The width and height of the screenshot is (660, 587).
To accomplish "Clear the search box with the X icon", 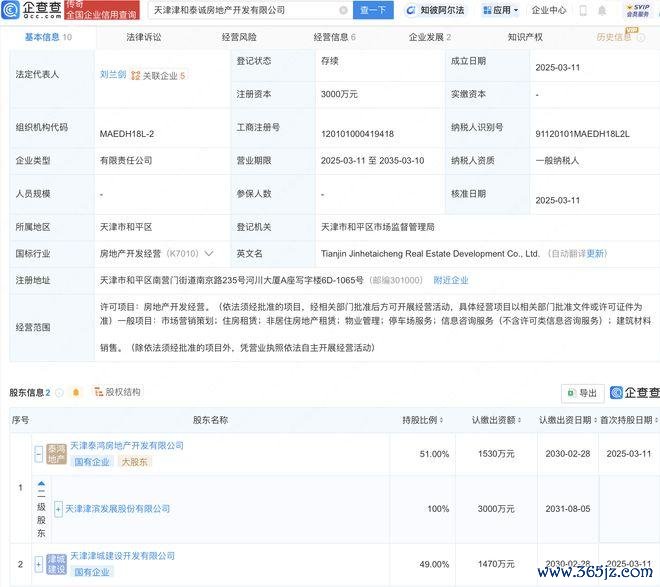I will (x=343, y=10).
